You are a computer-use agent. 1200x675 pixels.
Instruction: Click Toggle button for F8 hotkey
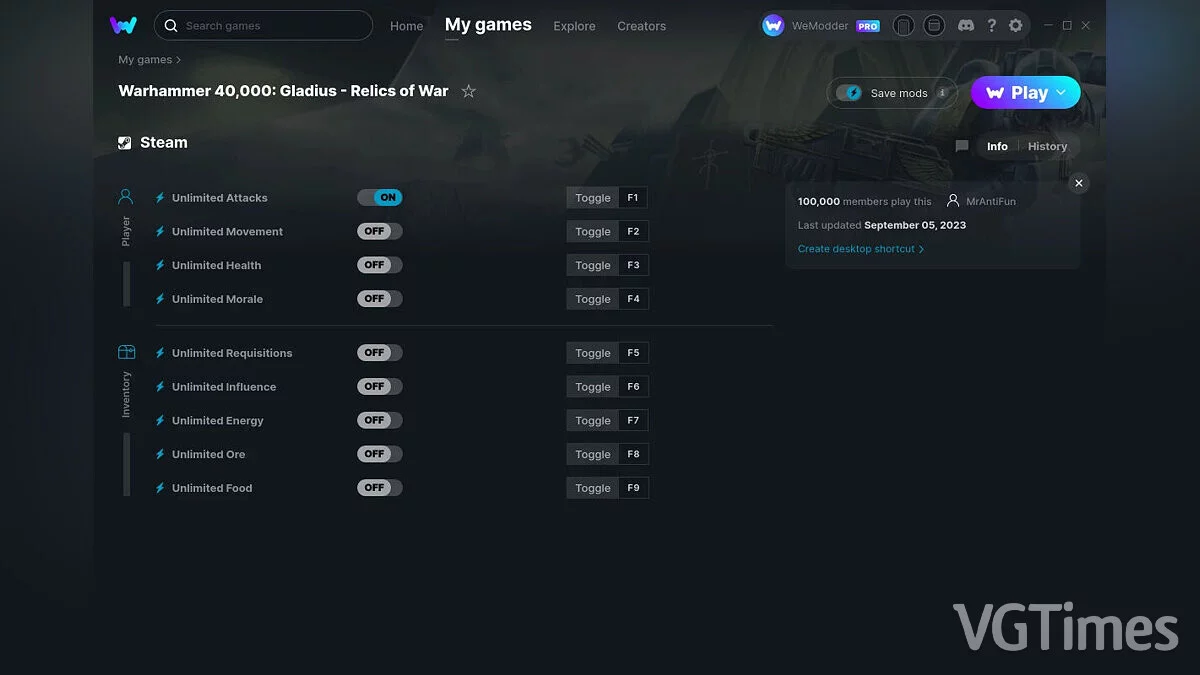click(x=593, y=454)
